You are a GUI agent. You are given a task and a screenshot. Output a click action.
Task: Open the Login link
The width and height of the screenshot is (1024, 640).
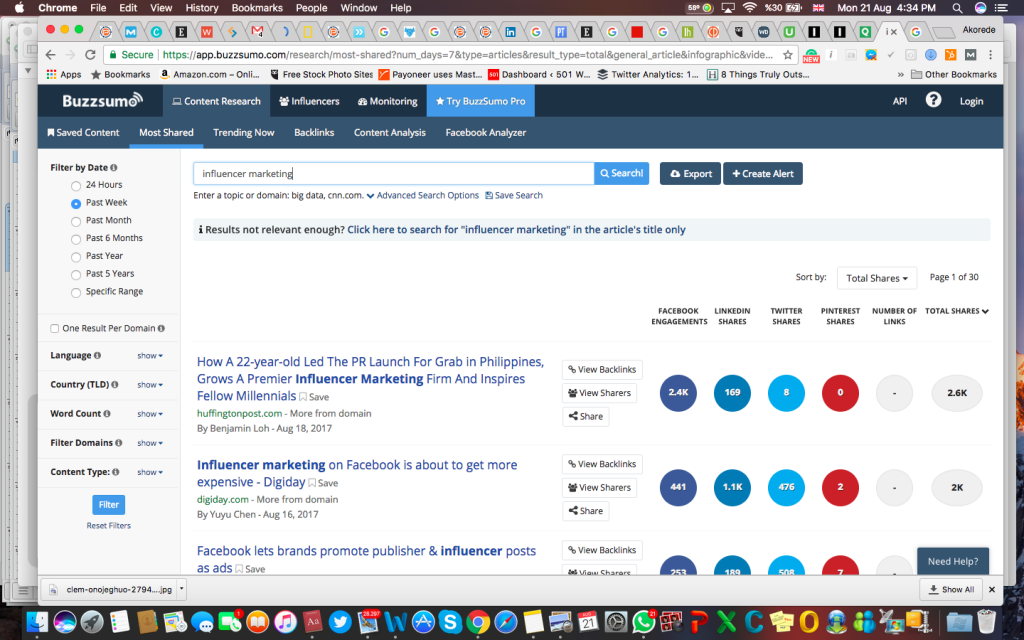coord(971,101)
